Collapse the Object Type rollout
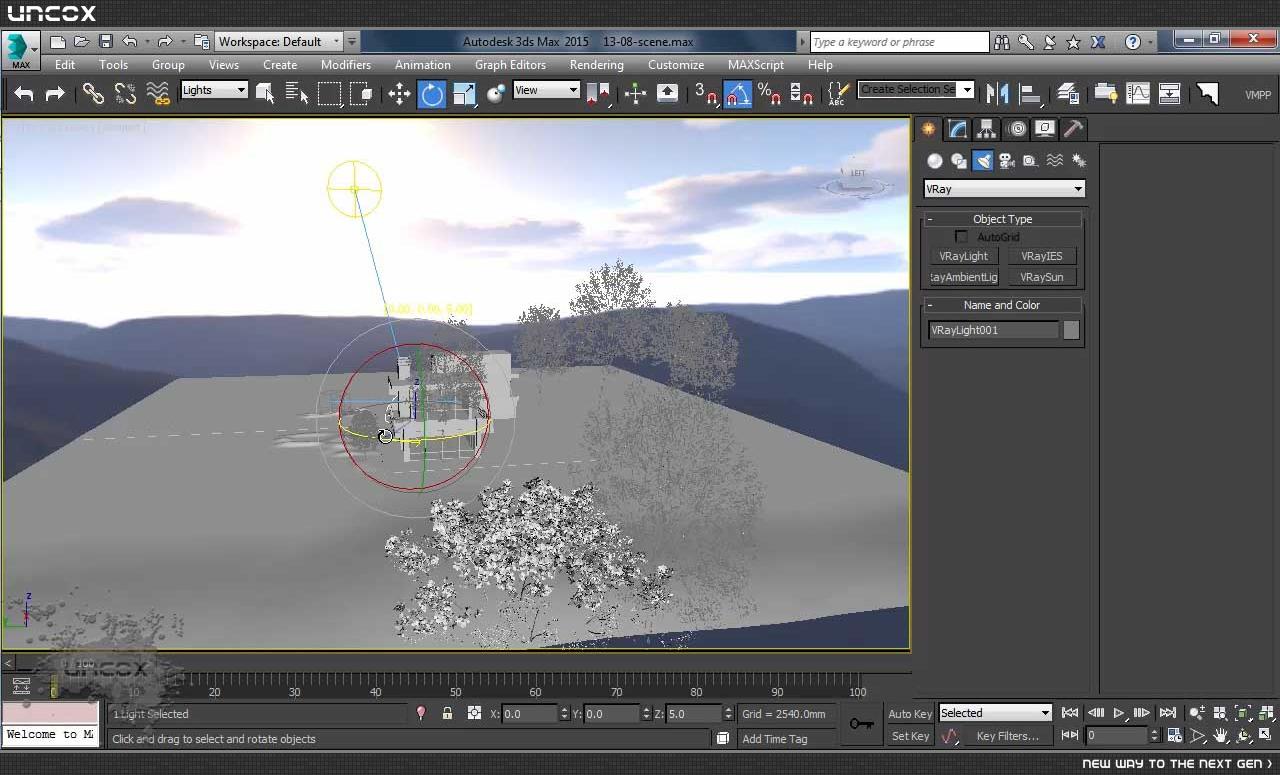This screenshot has width=1280, height=775. 1002,219
